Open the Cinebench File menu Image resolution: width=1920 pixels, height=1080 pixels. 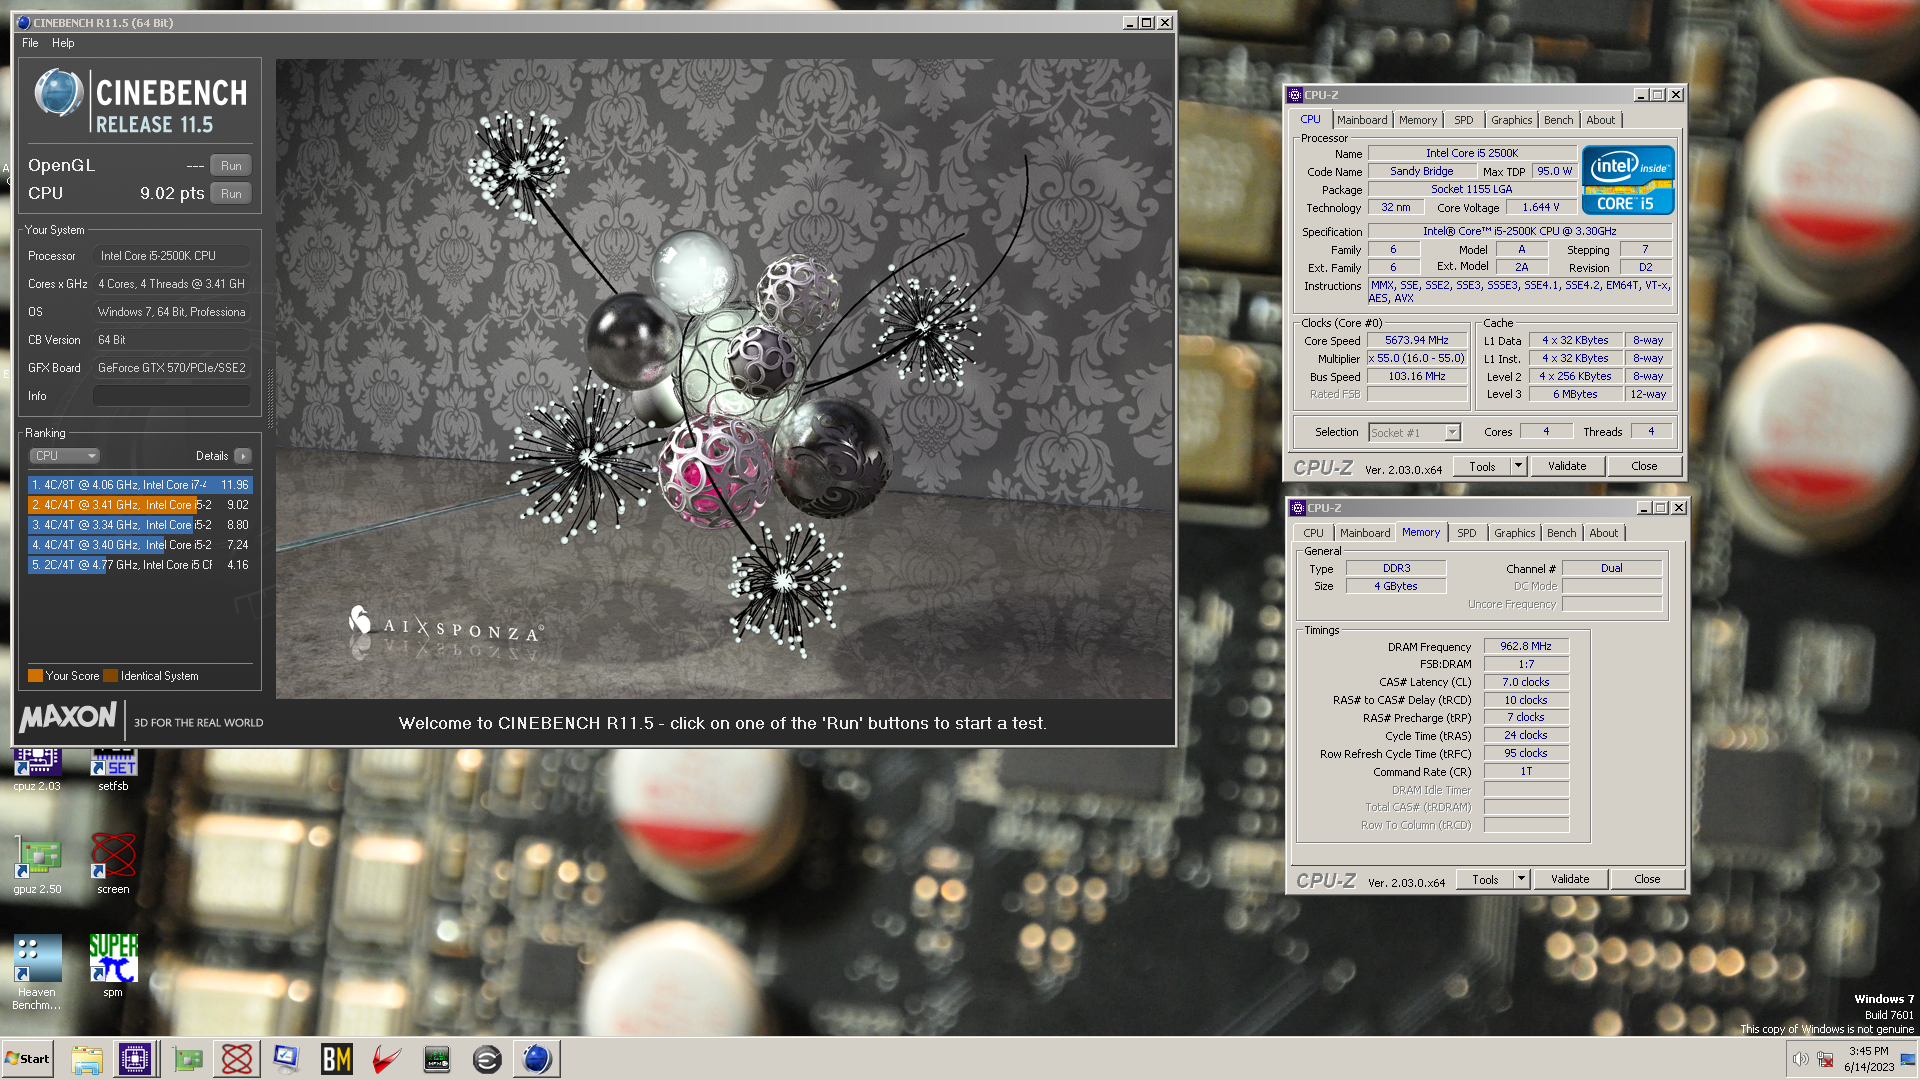click(30, 43)
